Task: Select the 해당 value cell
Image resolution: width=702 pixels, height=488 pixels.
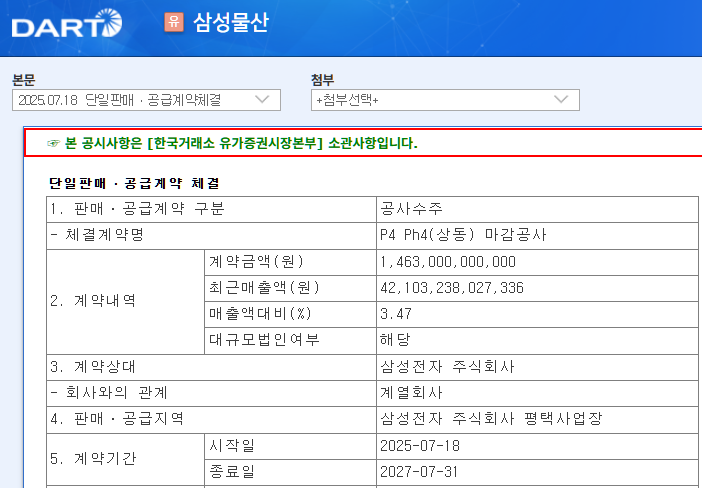Action: [x=537, y=341]
